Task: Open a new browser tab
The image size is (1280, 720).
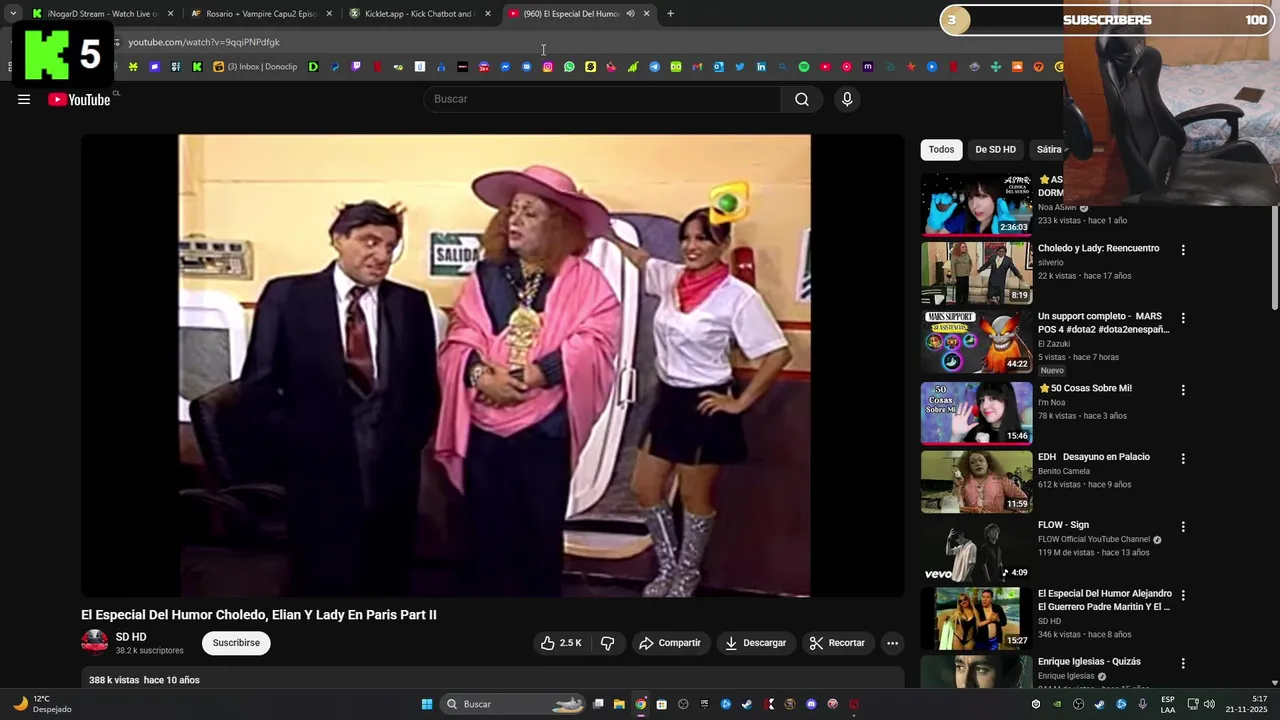Action: (x=670, y=14)
